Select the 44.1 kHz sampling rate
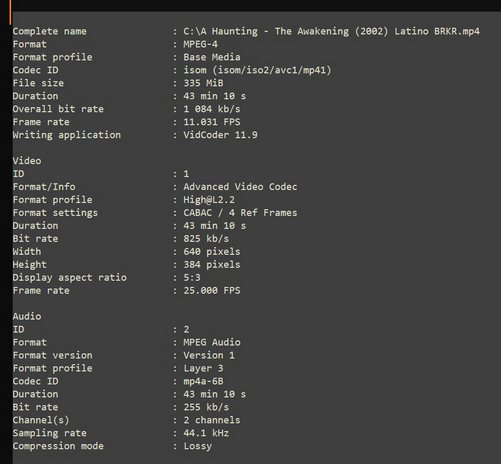Image resolution: width=501 pixels, height=464 pixels. [x=206, y=433]
